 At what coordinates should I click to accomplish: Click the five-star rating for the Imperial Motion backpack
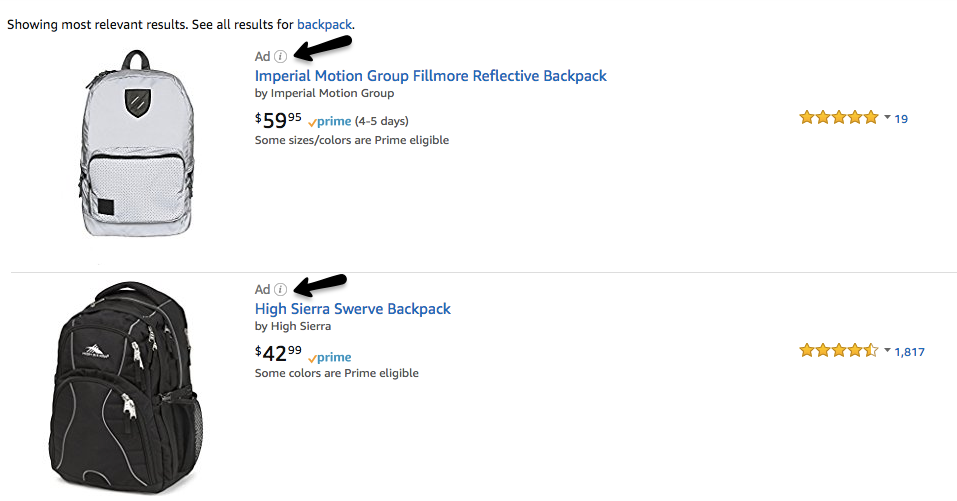pyautogui.click(x=838, y=118)
